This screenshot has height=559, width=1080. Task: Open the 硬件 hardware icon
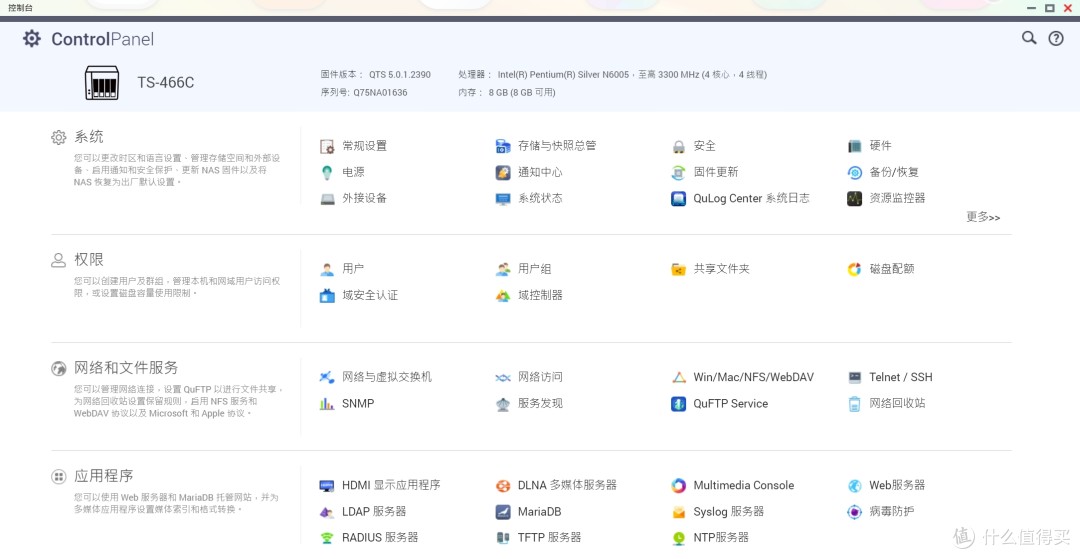[855, 146]
